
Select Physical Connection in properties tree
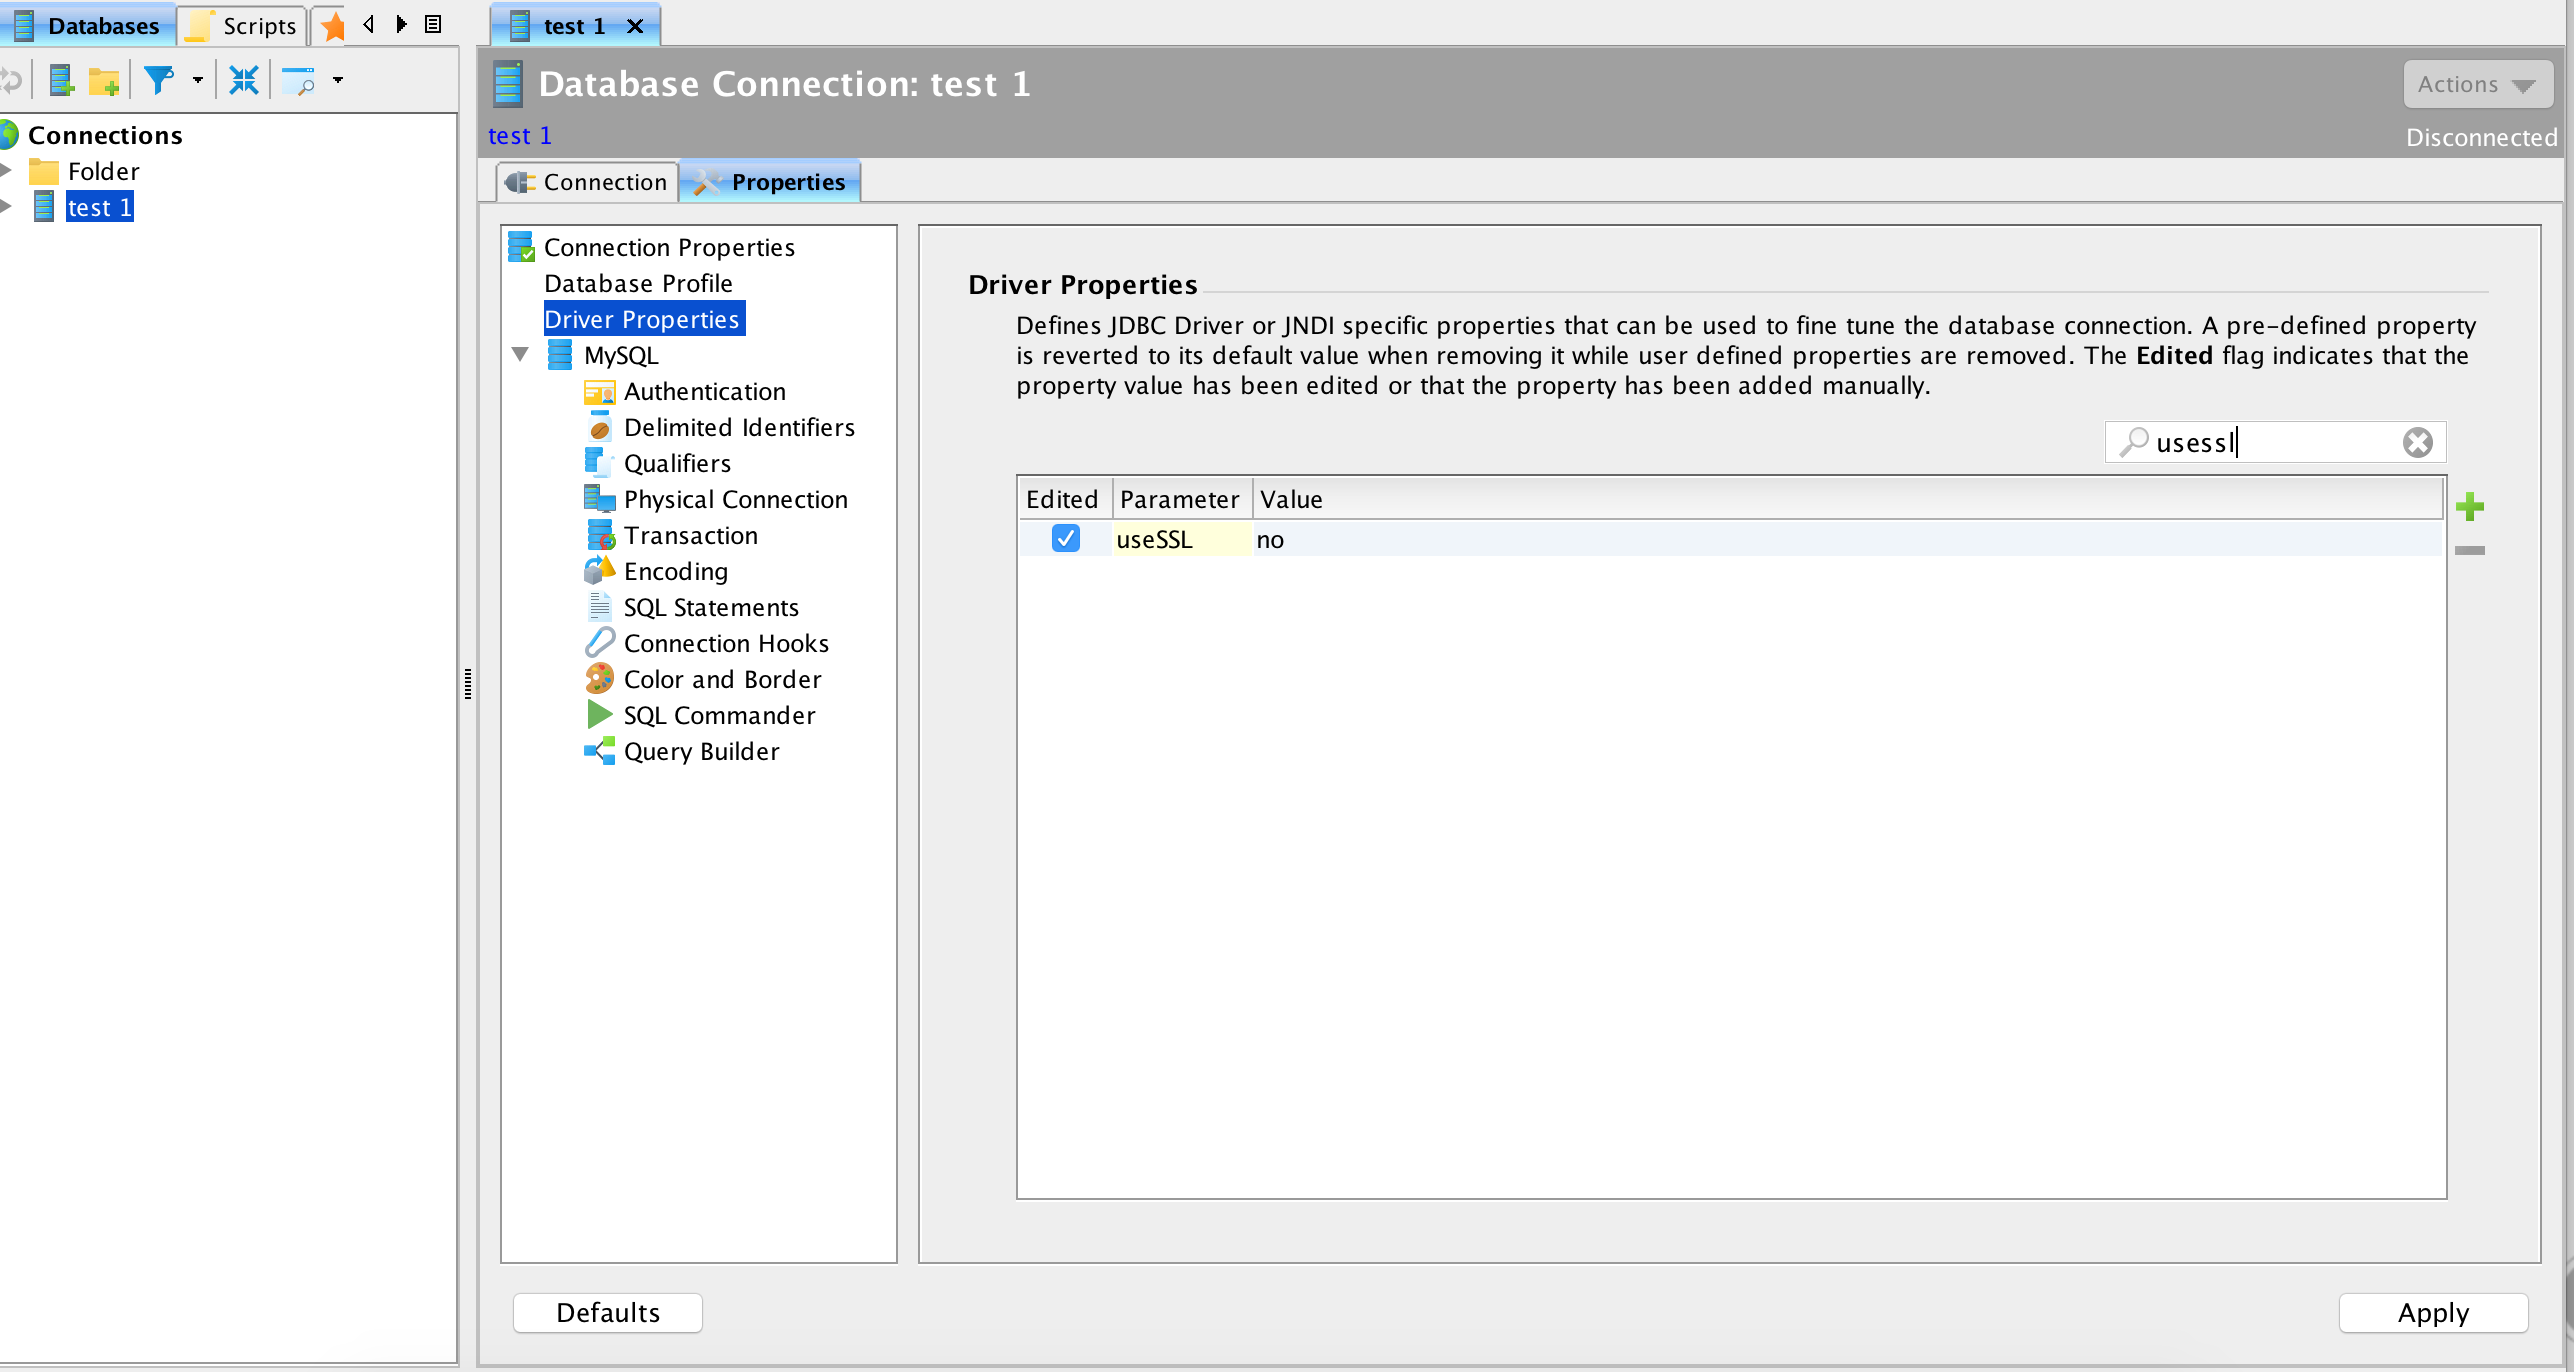tap(735, 499)
